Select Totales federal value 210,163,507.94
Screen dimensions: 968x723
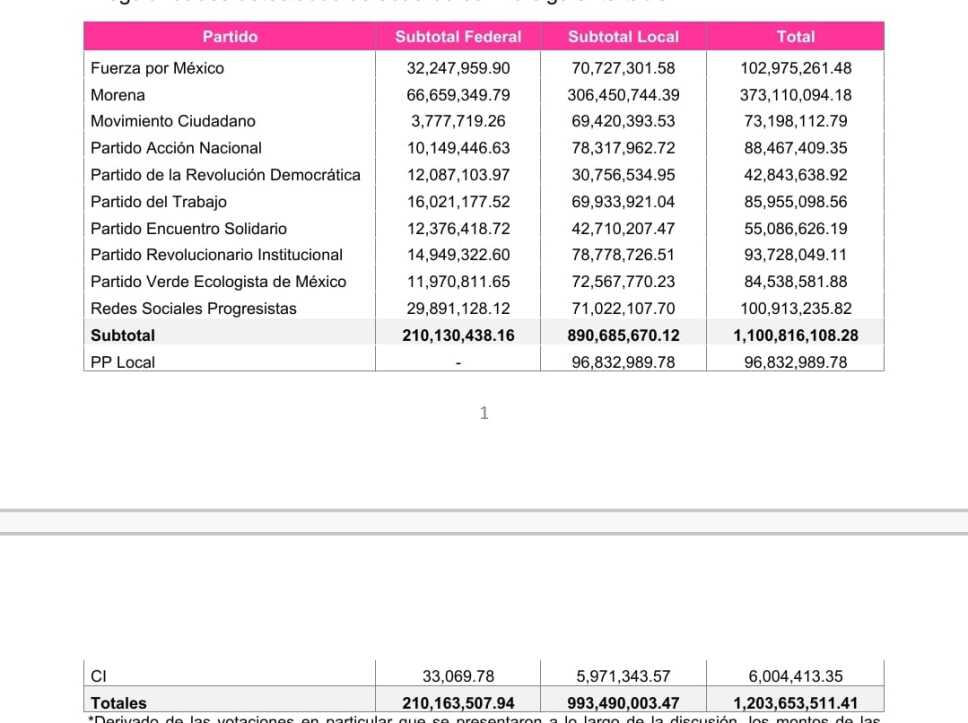(x=458, y=703)
